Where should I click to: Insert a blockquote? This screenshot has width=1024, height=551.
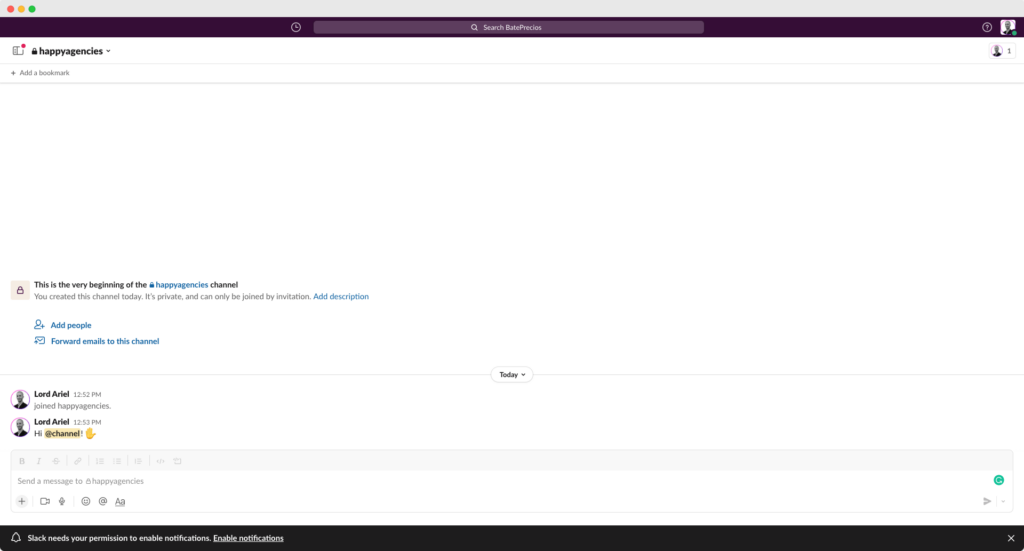pos(138,461)
